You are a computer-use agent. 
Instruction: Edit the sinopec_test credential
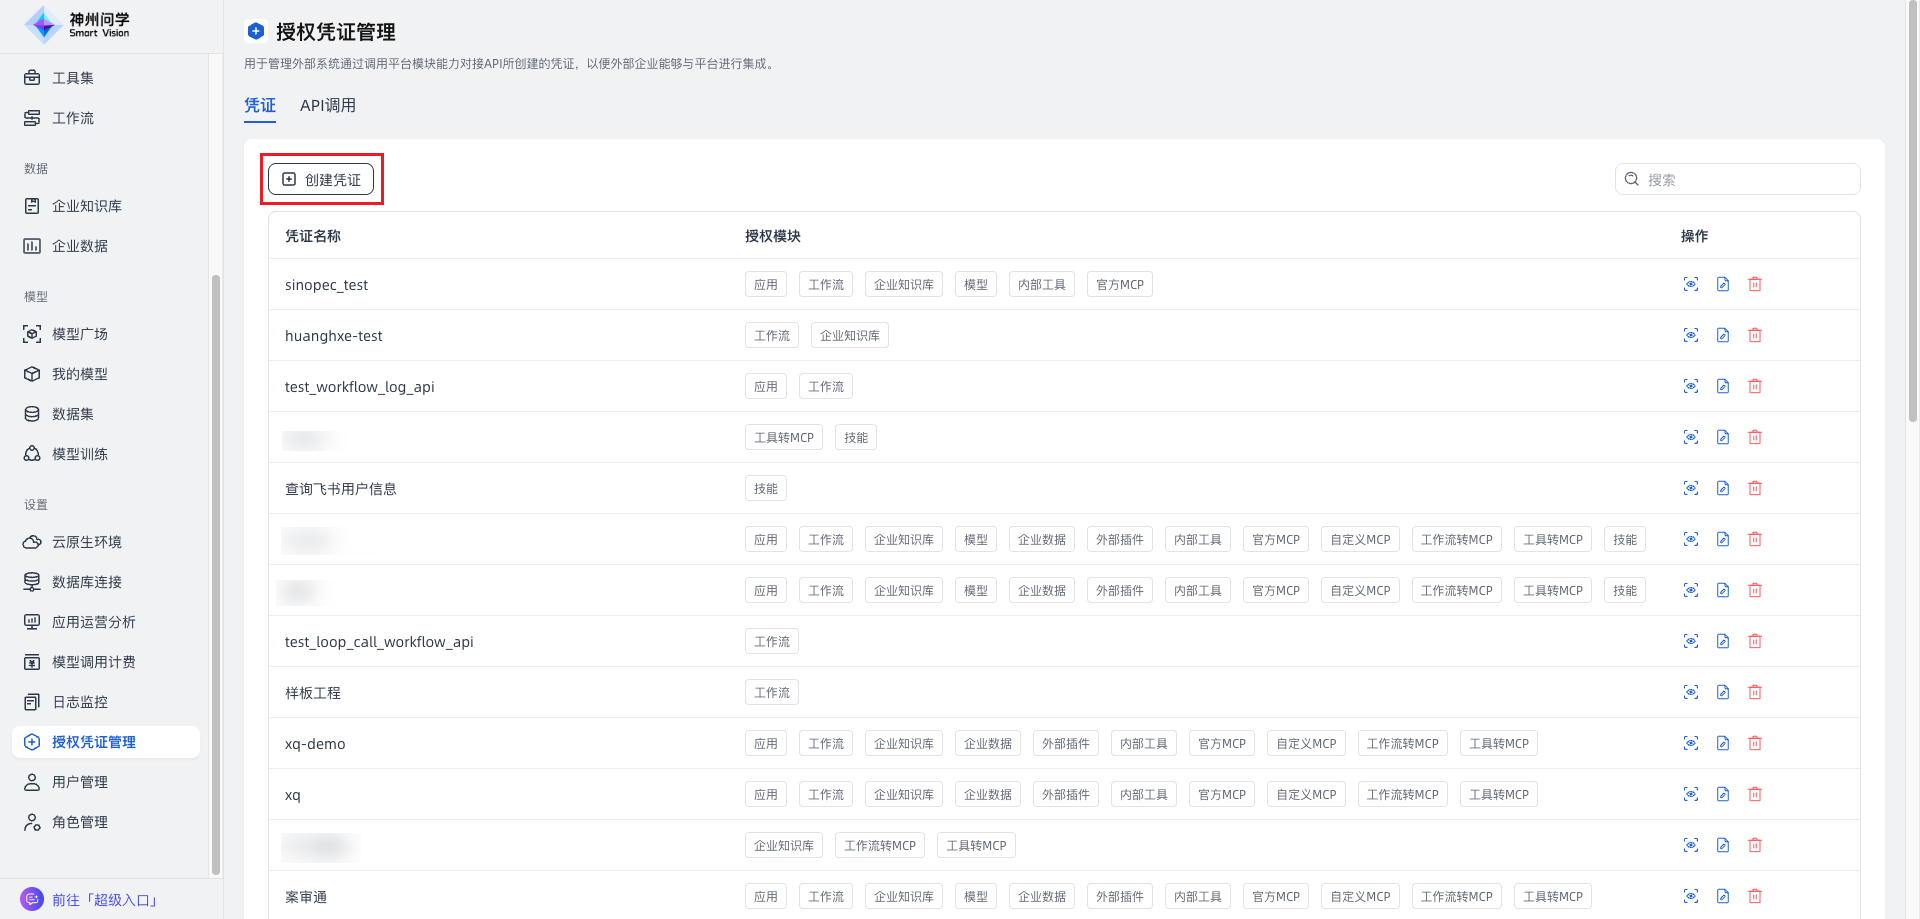coord(1723,284)
